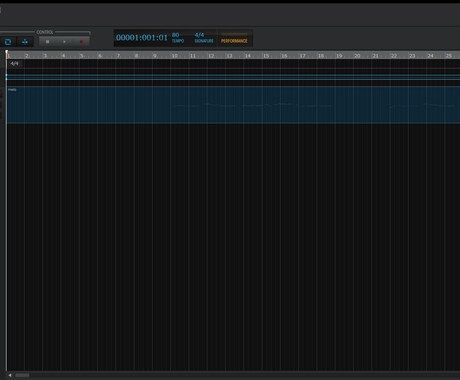The height and width of the screenshot is (380, 460).
Task: Click the horizontal scrollbar thumb
Action: click(22, 375)
